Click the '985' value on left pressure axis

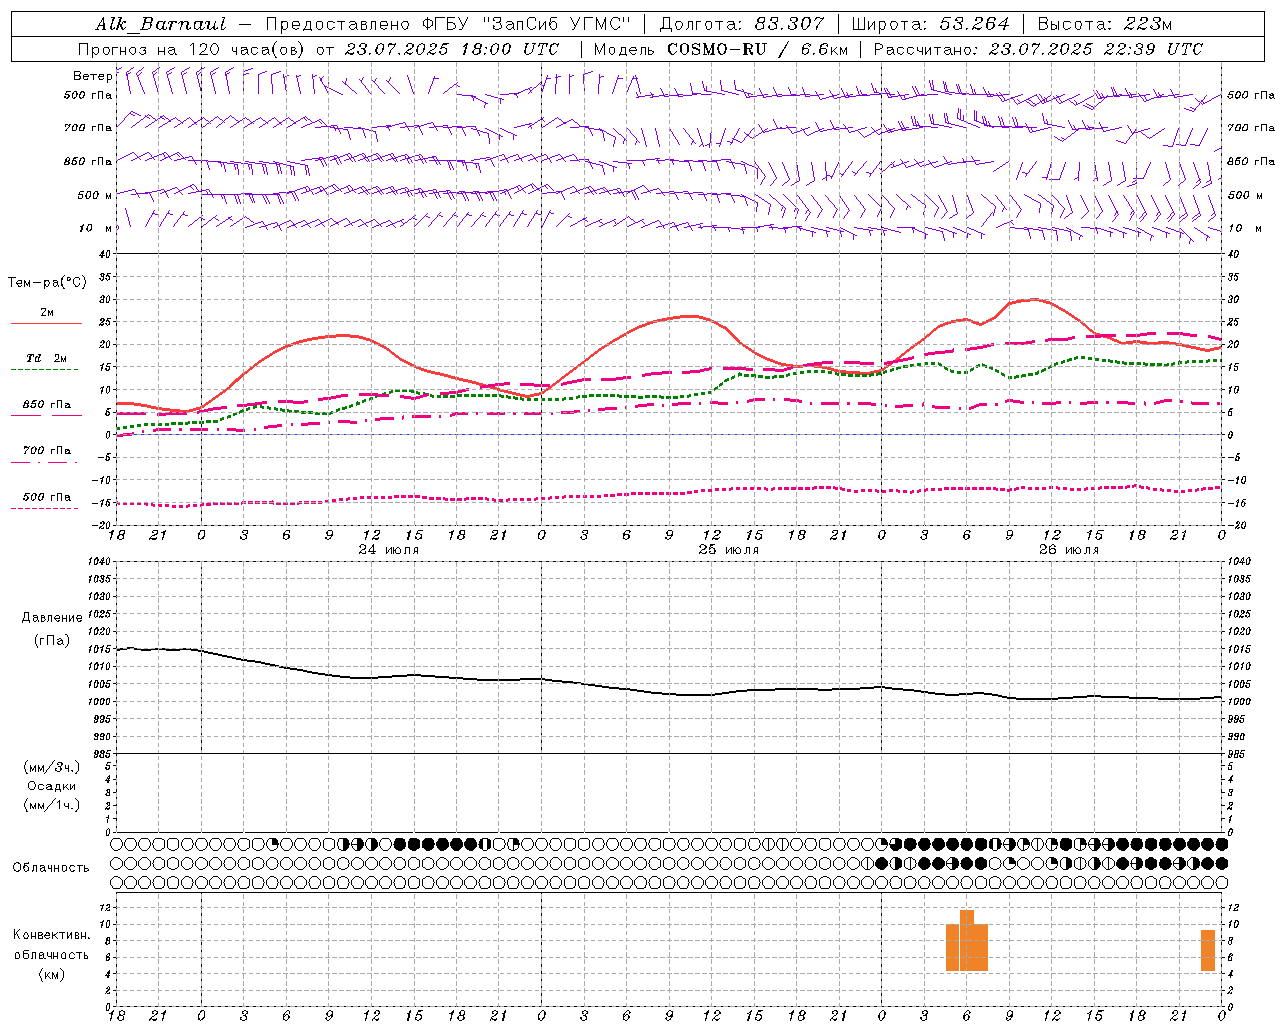(x=100, y=754)
